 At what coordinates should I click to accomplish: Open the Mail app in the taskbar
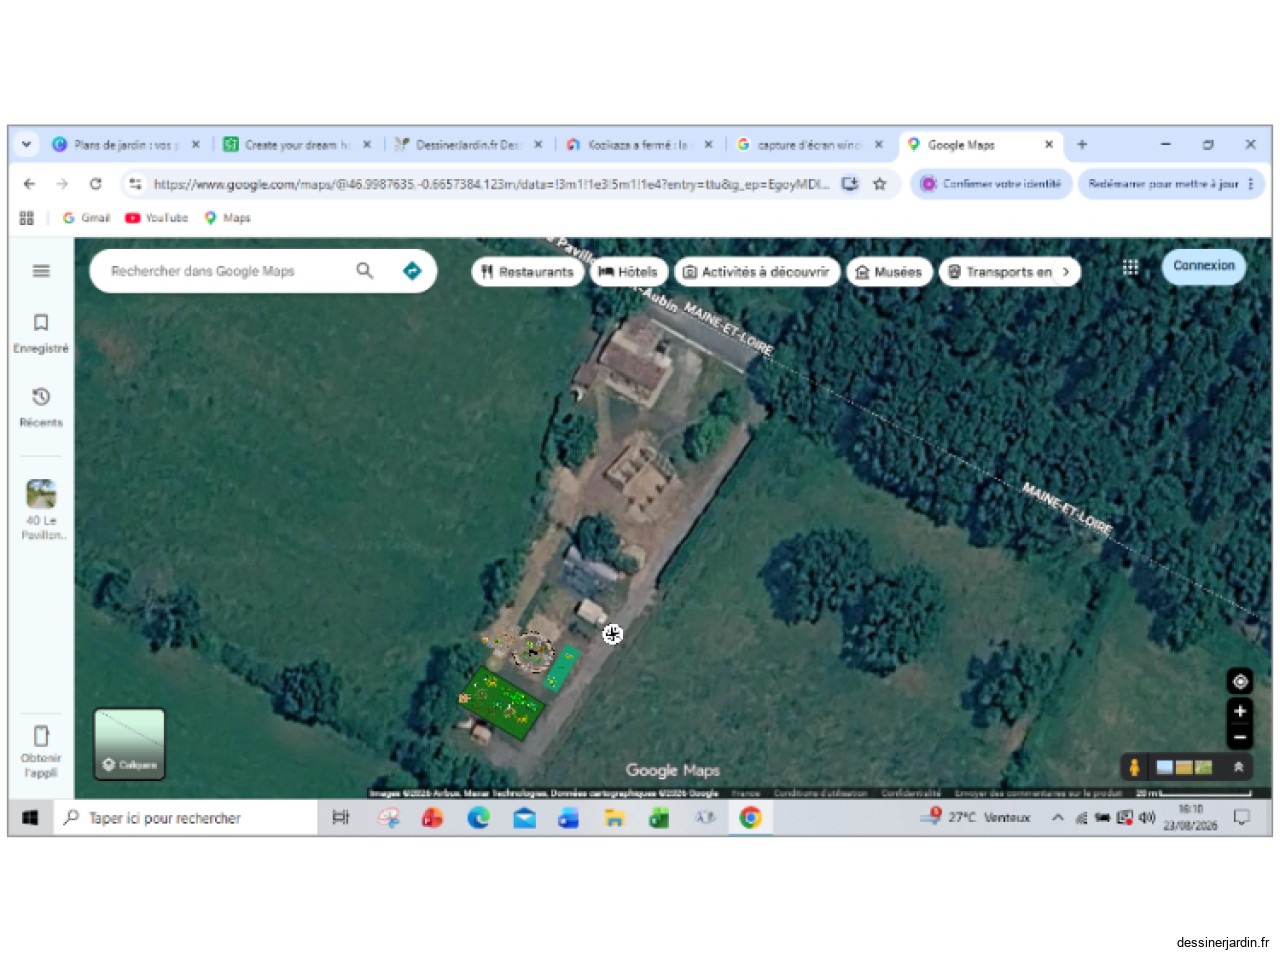click(x=524, y=818)
